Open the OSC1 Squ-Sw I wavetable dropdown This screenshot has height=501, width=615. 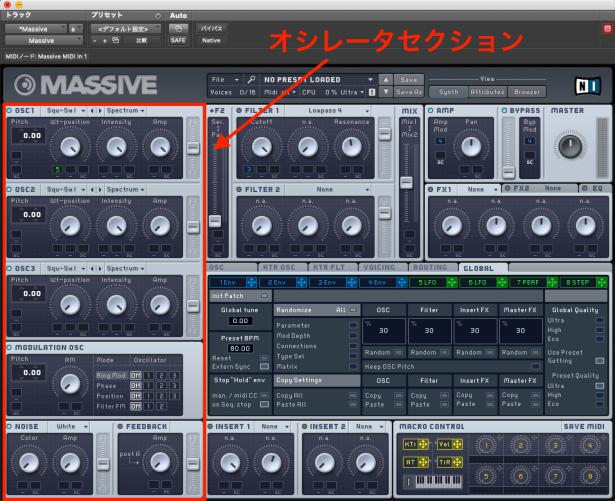pos(60,109)
